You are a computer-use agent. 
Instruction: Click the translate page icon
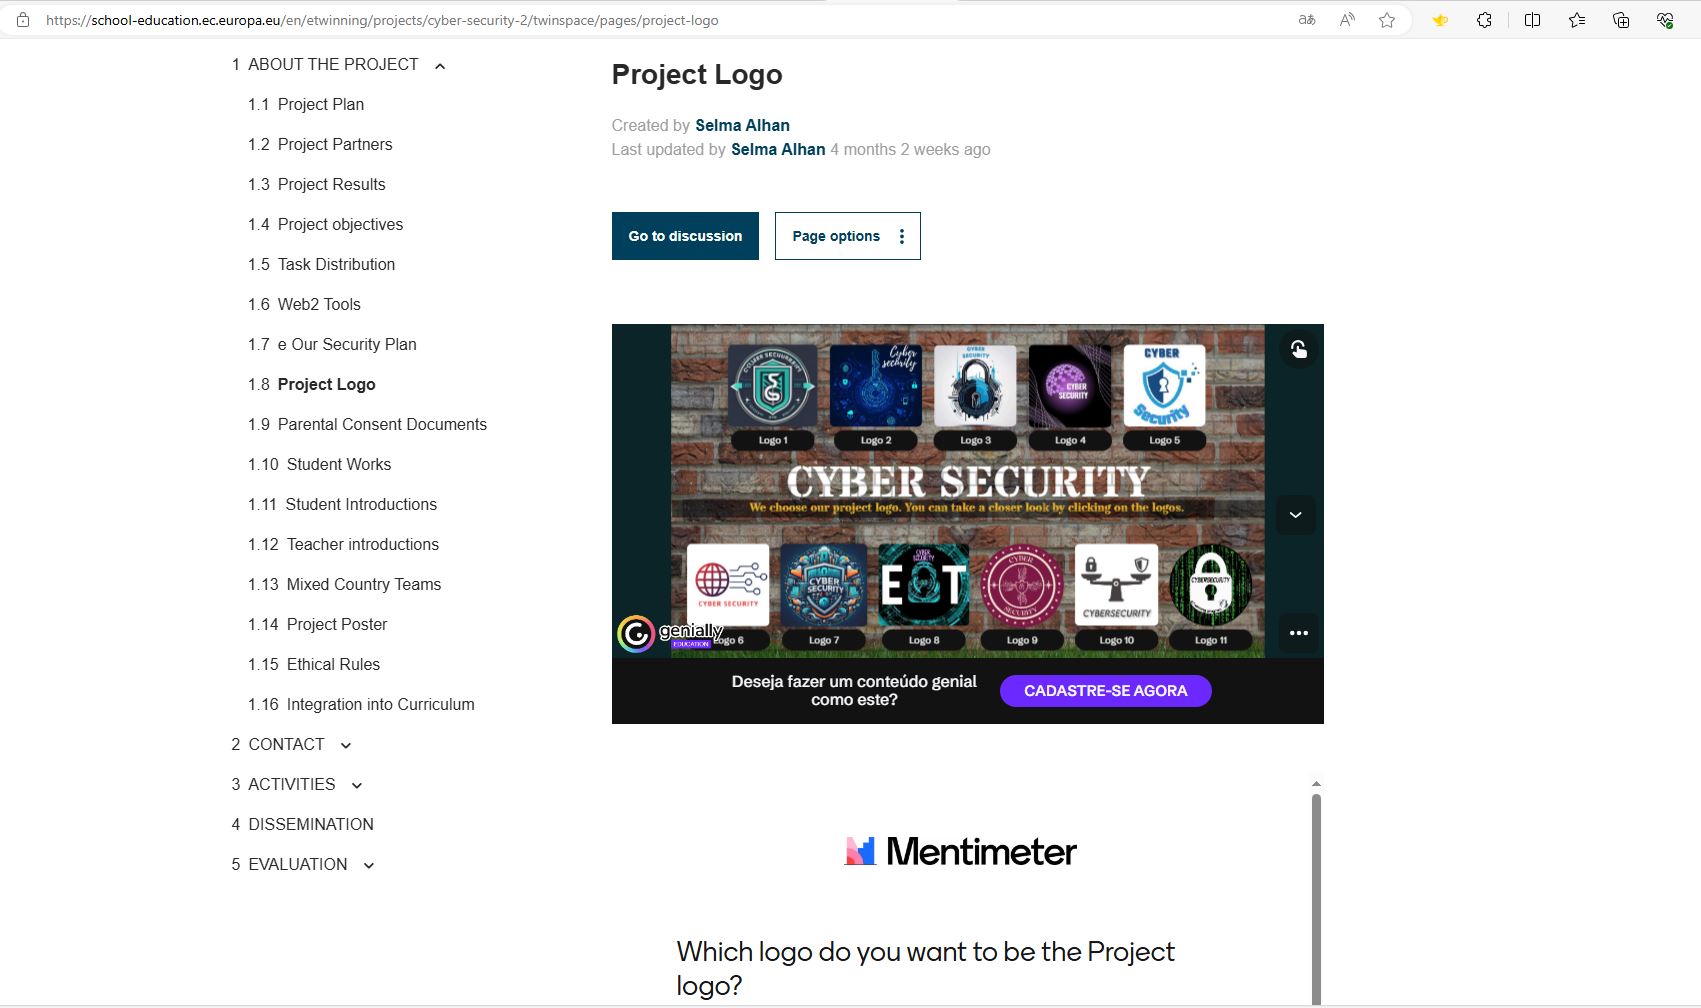1307,20
